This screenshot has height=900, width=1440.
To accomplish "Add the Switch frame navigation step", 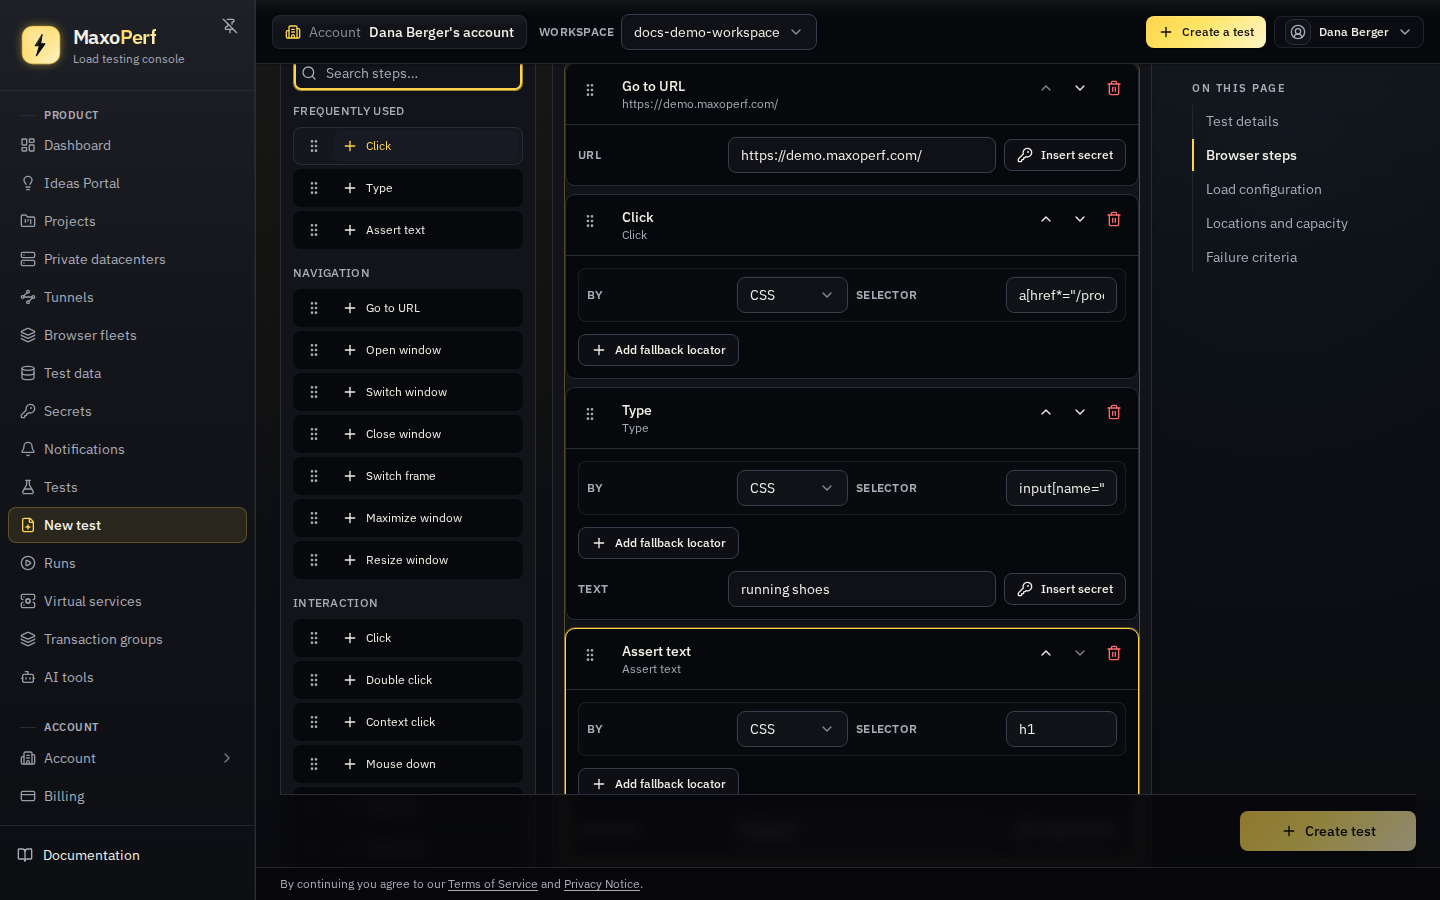I will click(408, 476).
